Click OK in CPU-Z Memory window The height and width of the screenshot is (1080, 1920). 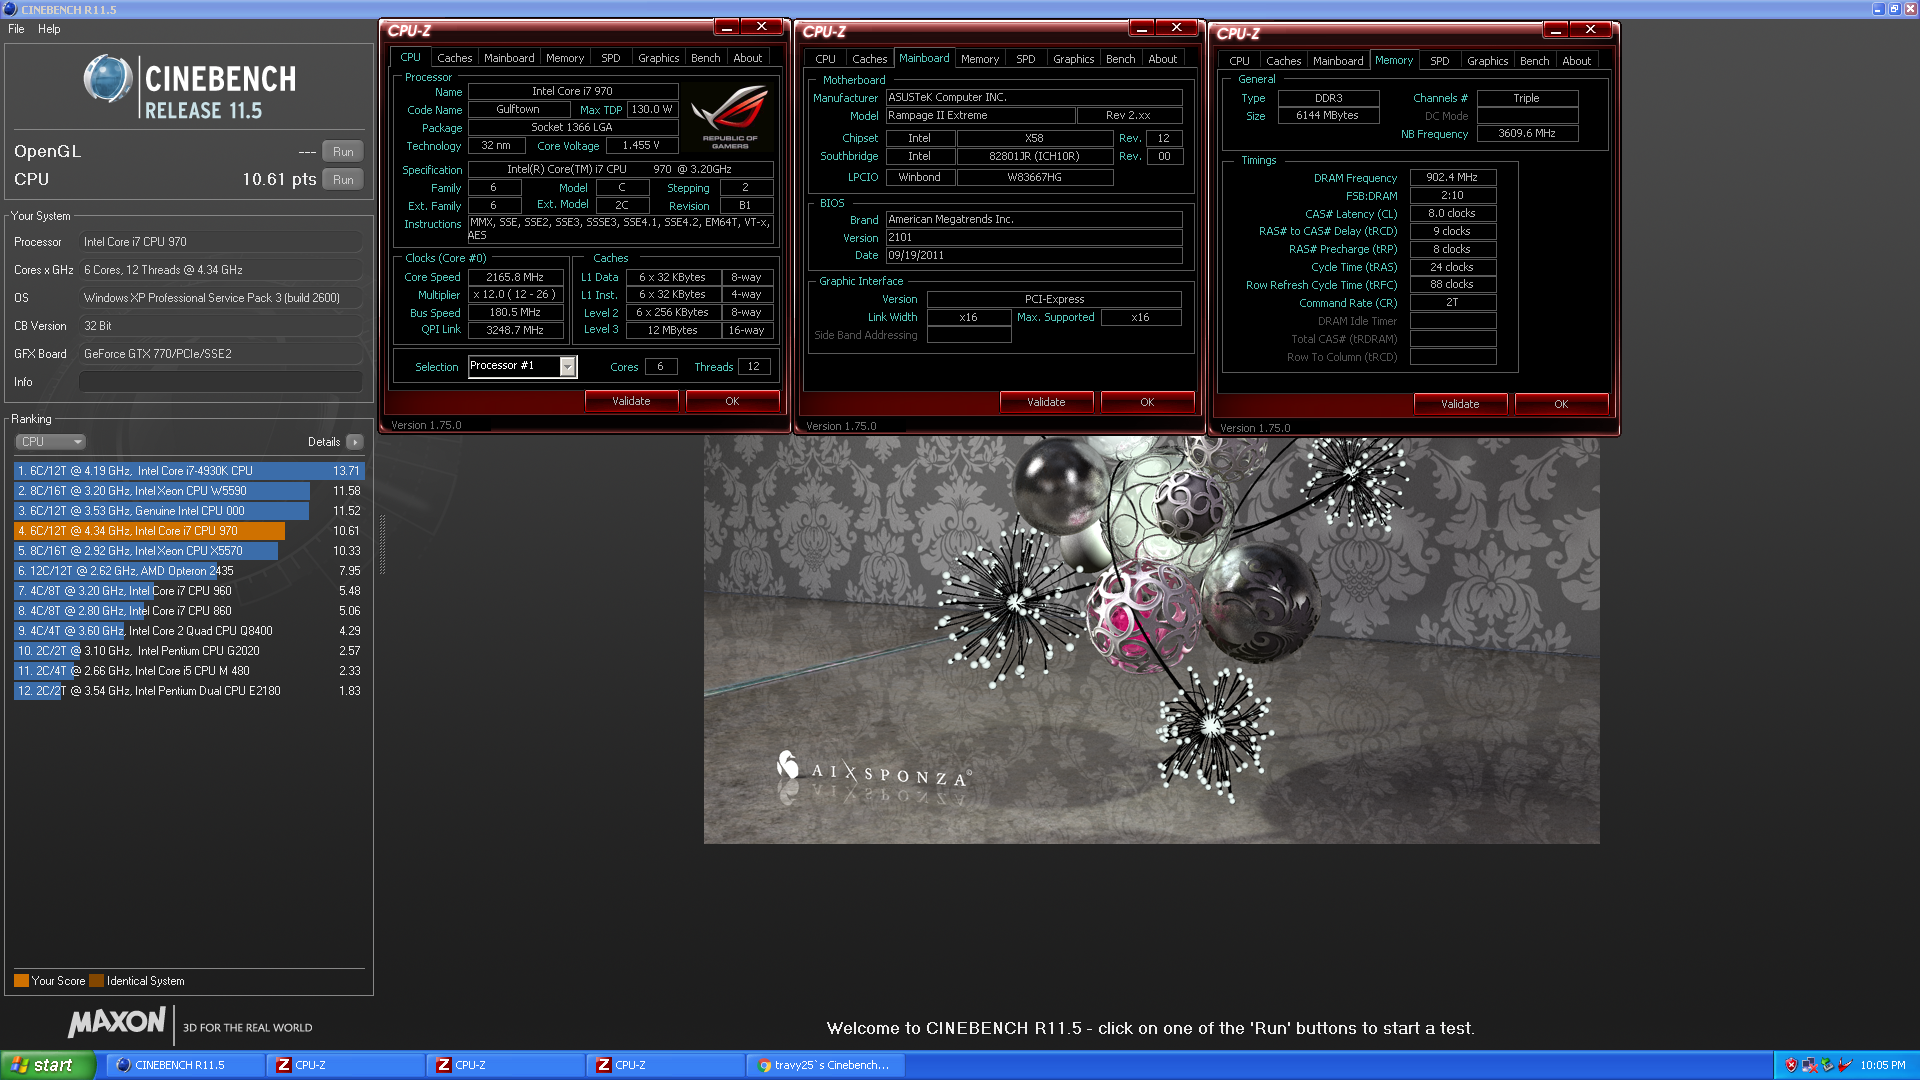pyautogui.click(x=1561, y=404)
